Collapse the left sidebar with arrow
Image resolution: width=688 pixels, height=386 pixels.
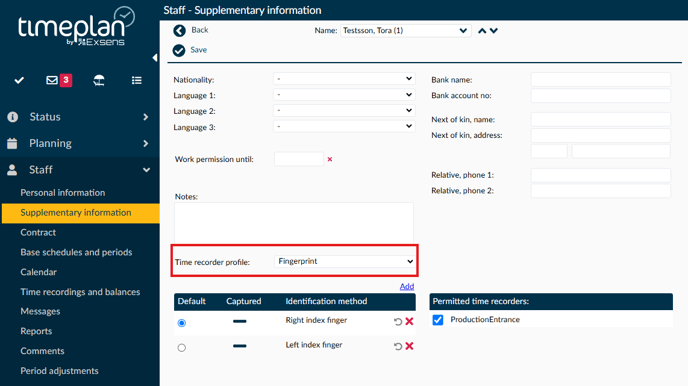tap(154, 57)
